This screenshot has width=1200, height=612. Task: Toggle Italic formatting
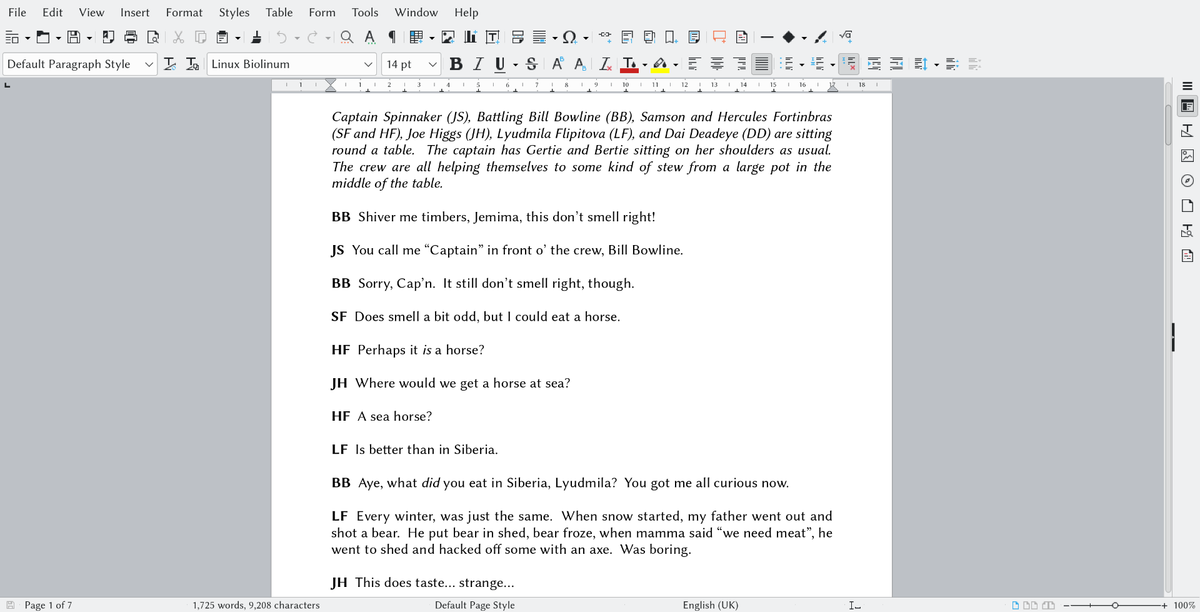coord(479,64)
